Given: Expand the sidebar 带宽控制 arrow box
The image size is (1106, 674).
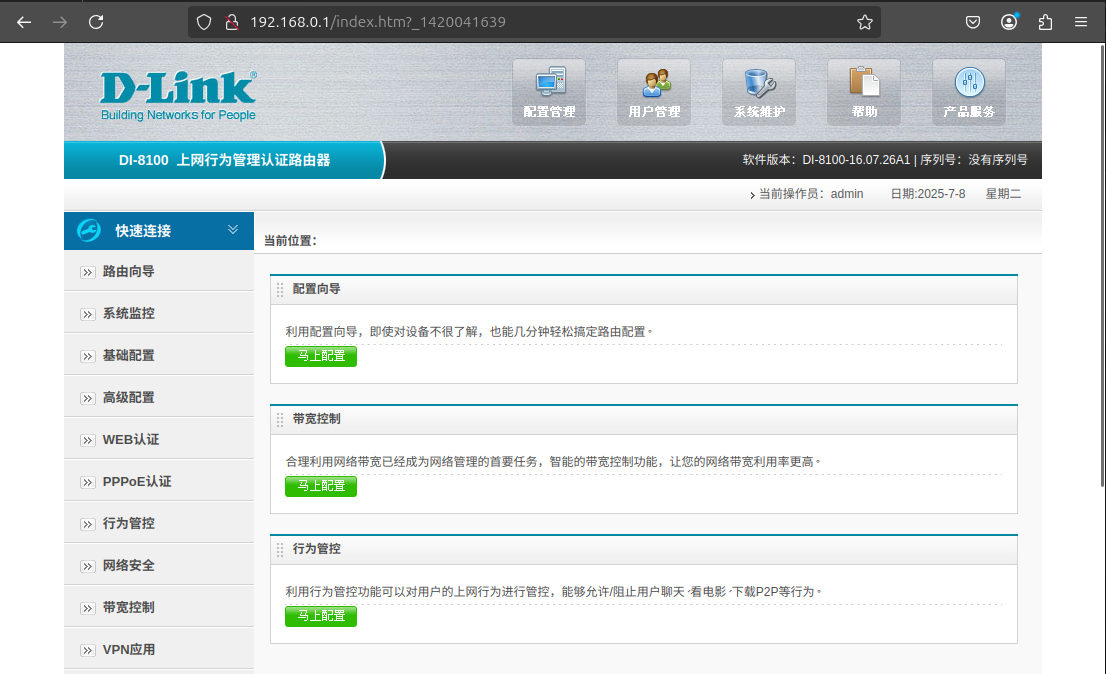Looking at the screenshot, I should point(87,608).
